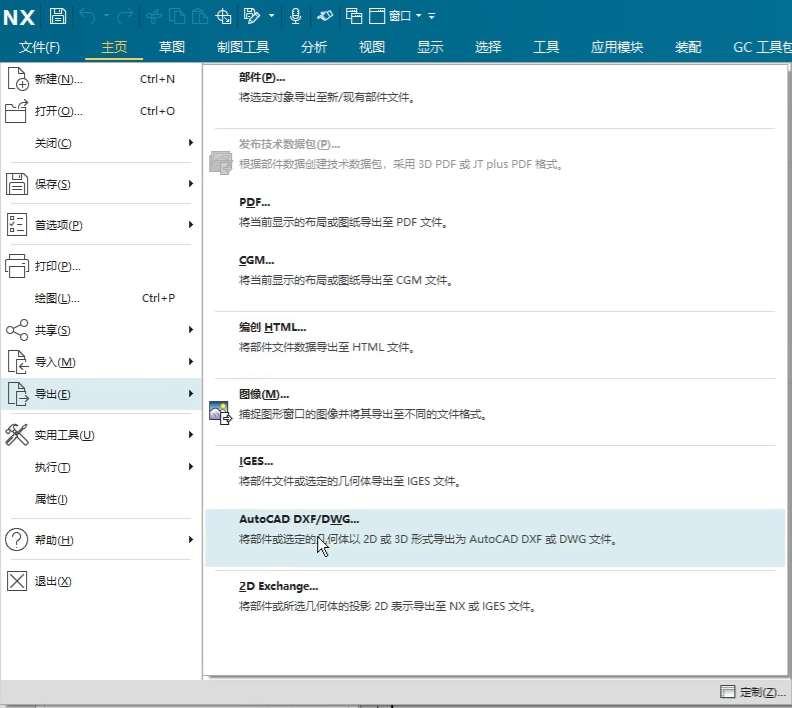Click the disk-with-pencil toolbar icon

pyautogui.click(x=252, y=16)
